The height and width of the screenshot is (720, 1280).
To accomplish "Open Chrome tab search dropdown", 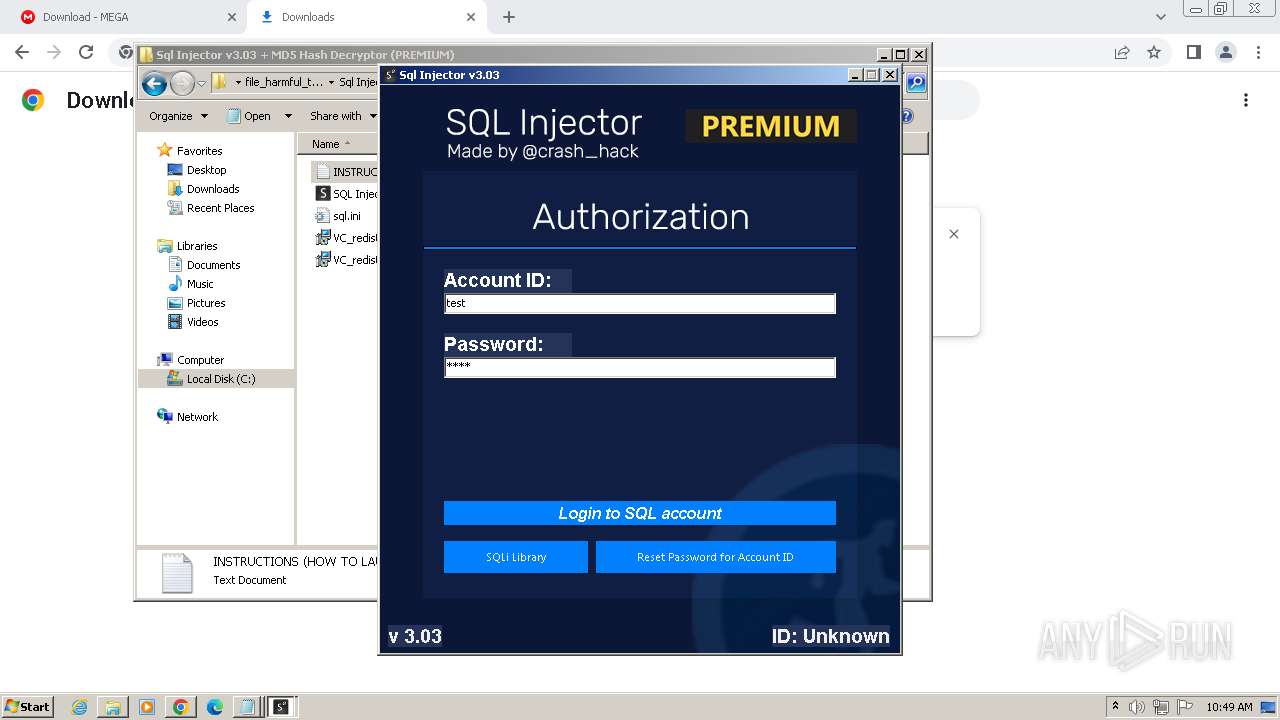I will [x=1160, y=17].
